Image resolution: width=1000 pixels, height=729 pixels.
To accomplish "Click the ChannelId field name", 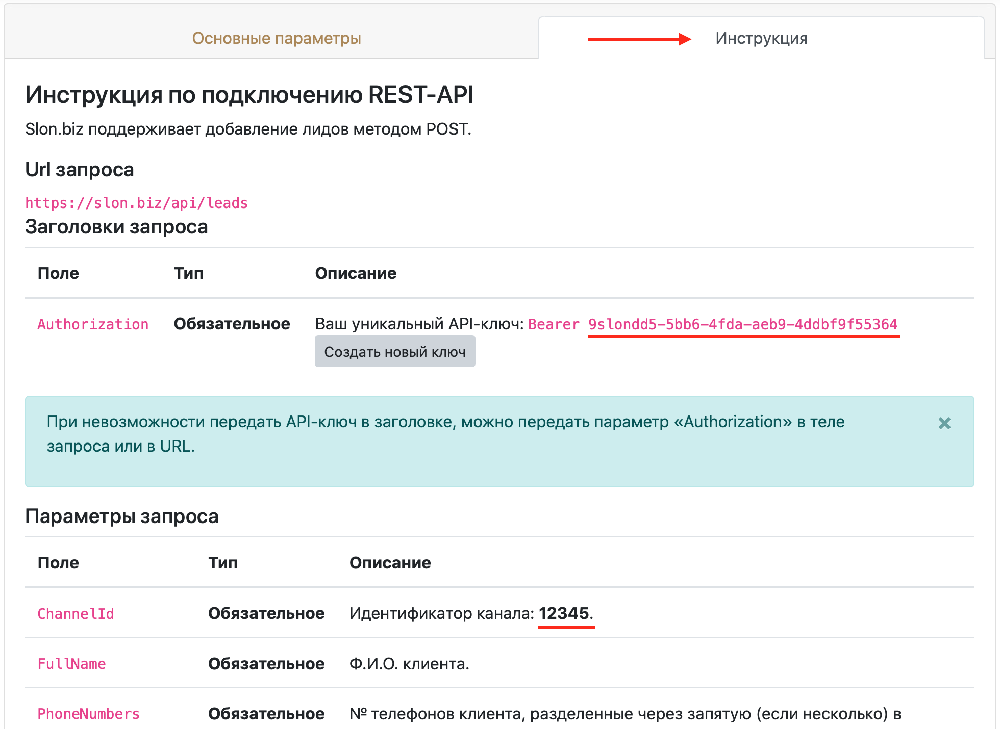I will point(75,614).
